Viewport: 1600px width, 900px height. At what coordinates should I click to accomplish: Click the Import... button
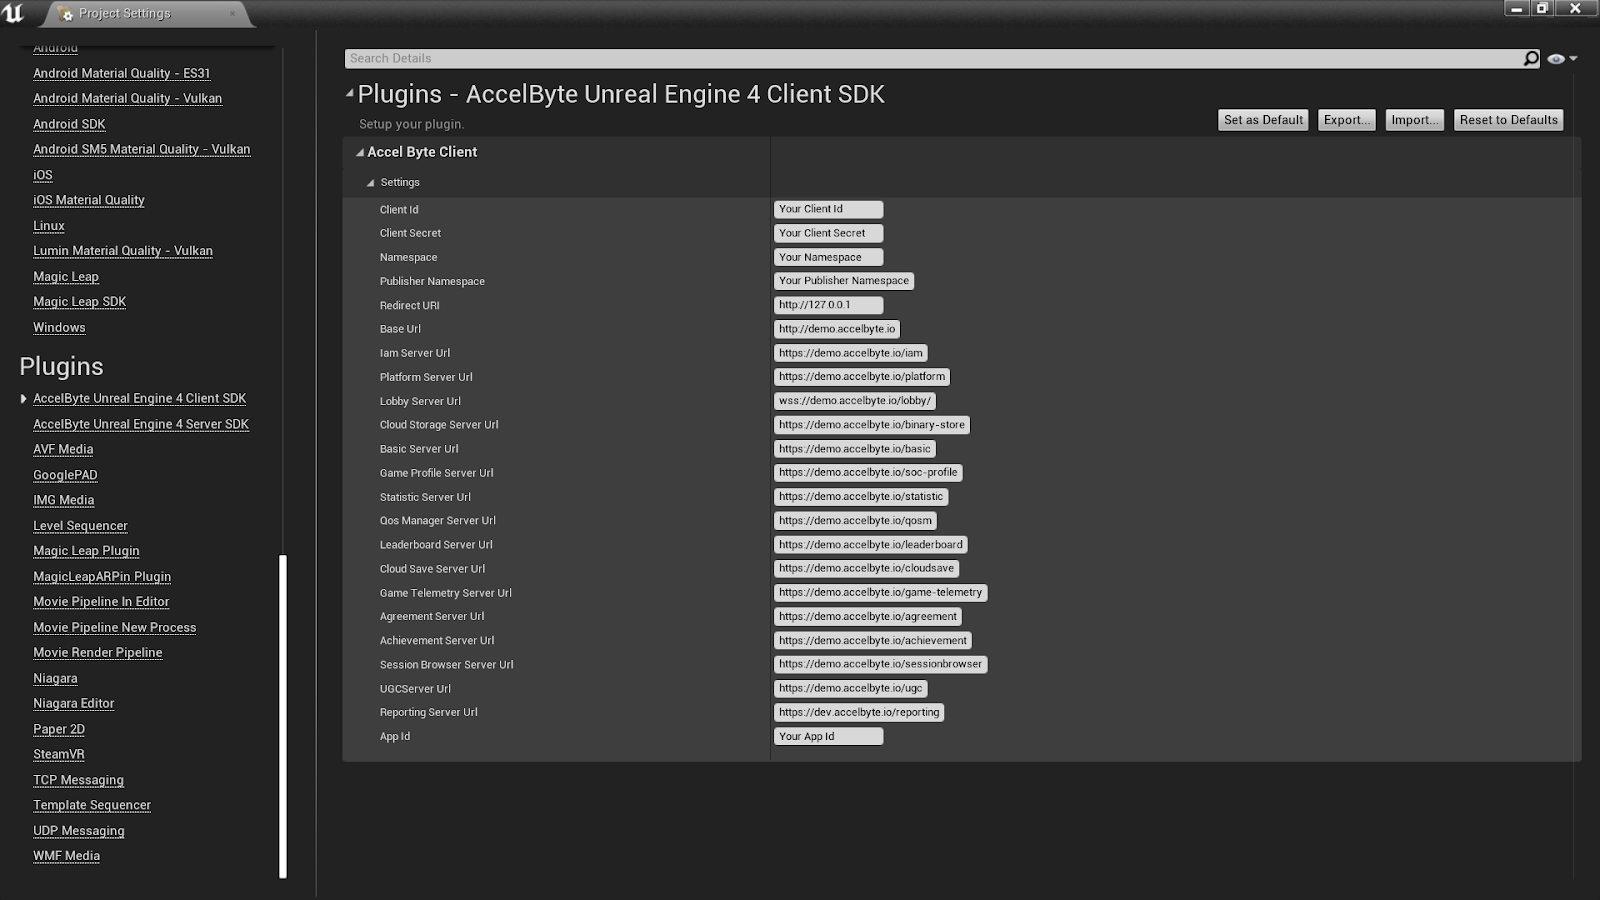click(x=1415, y=120)
